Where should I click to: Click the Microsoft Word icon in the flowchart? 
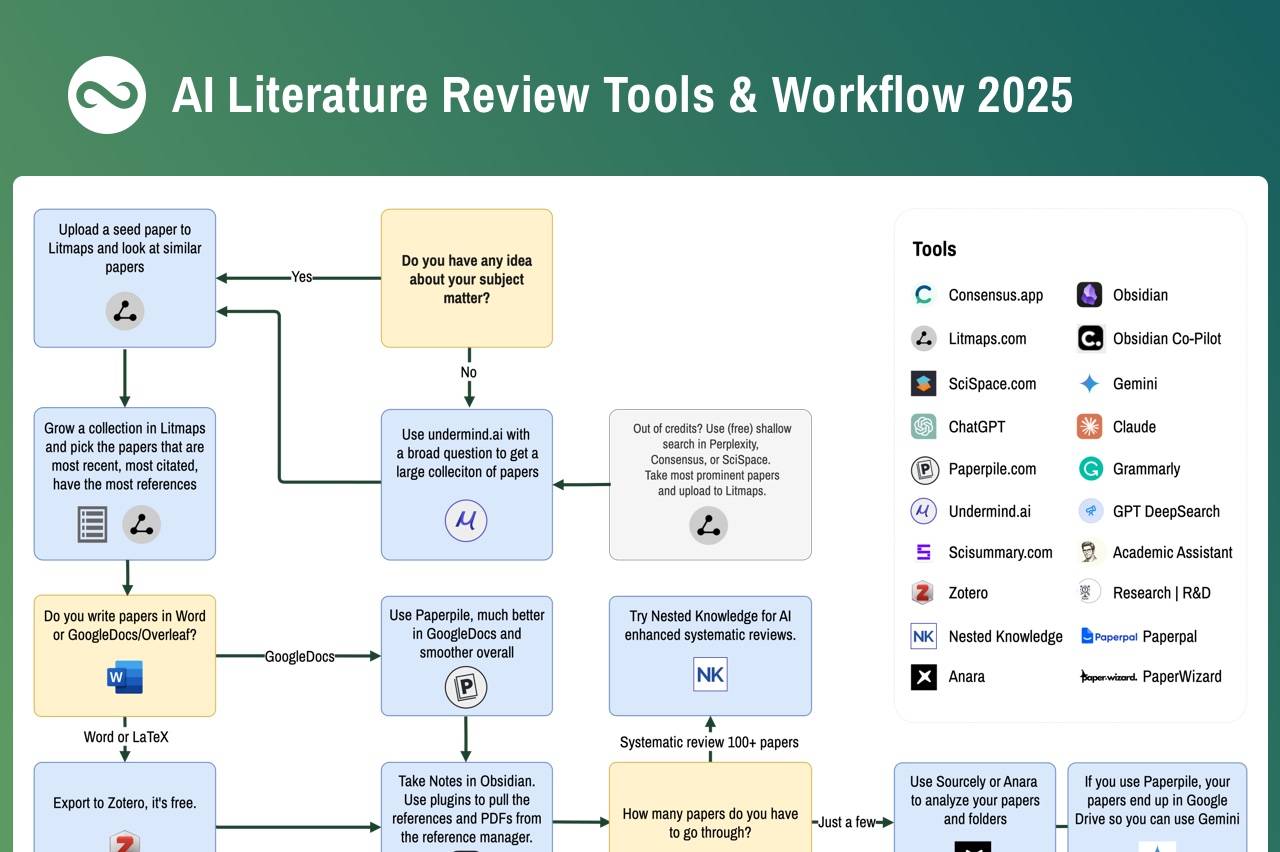pyautogui.click(x=125, y=677)
